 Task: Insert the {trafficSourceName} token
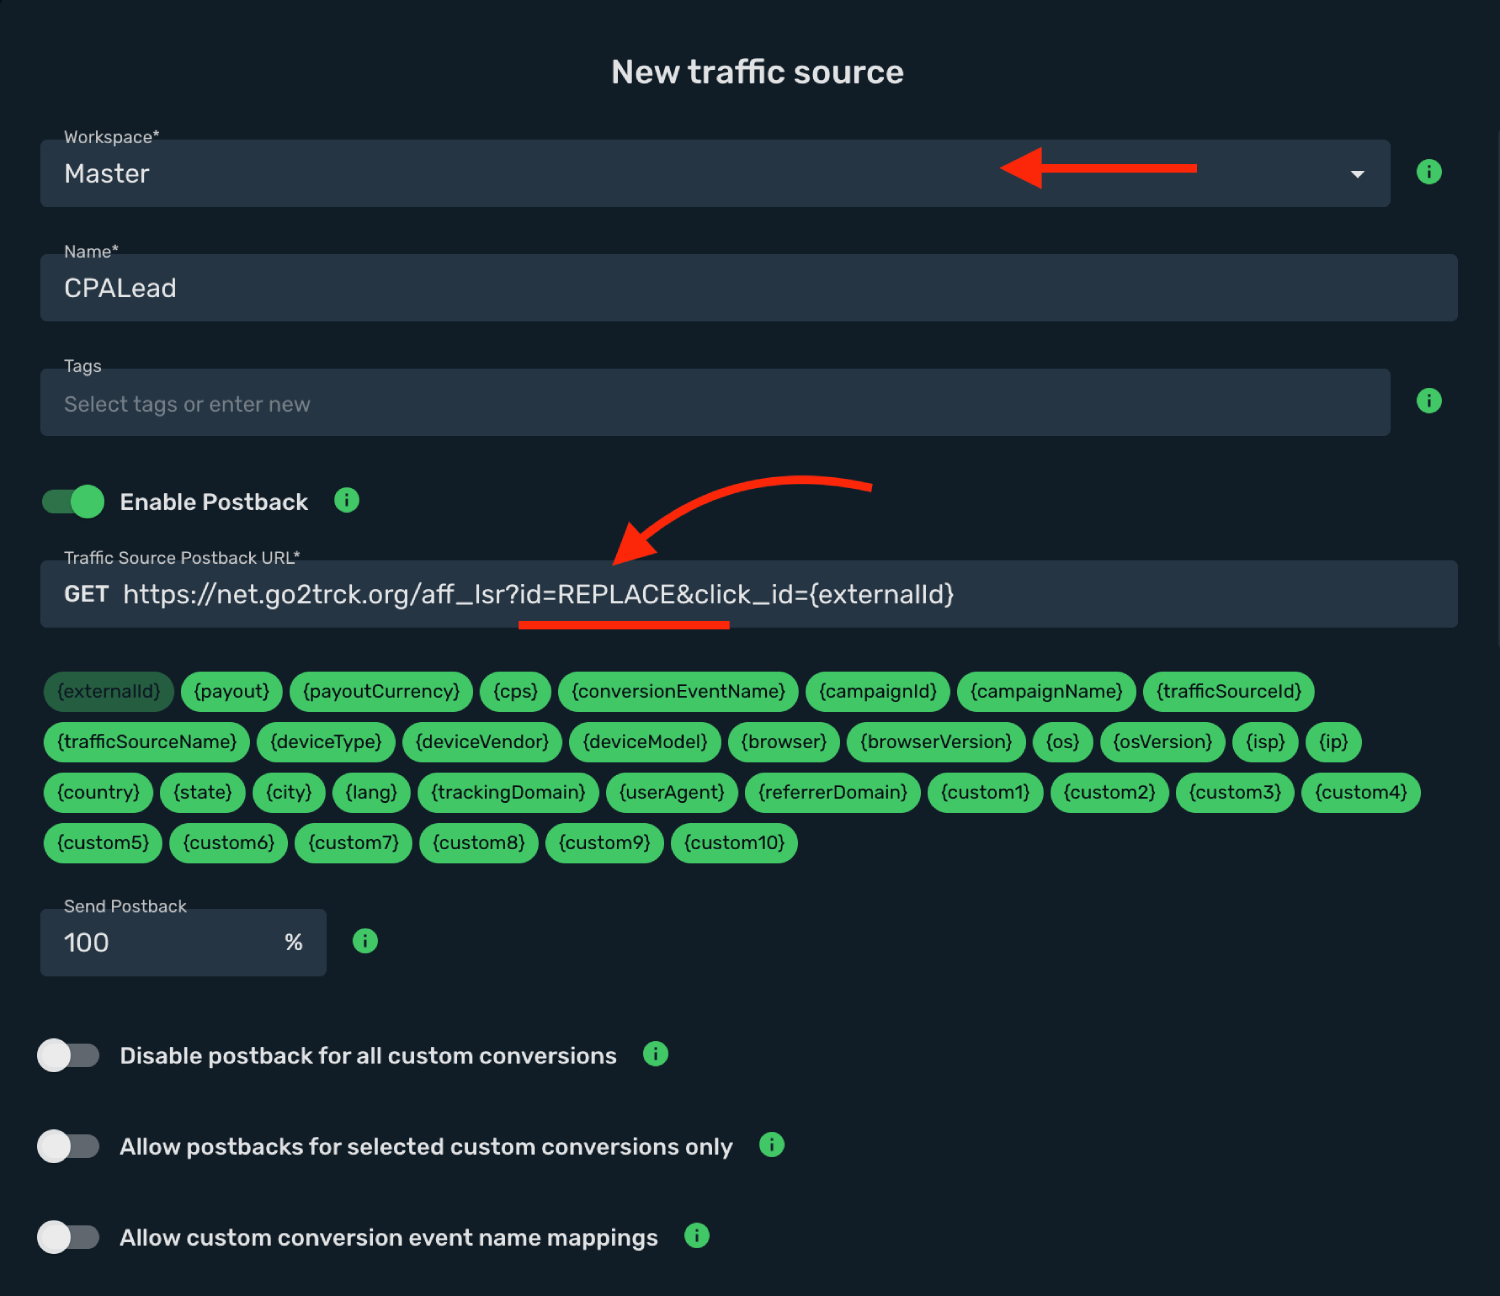pyautogui.click(x=147, y=742)
